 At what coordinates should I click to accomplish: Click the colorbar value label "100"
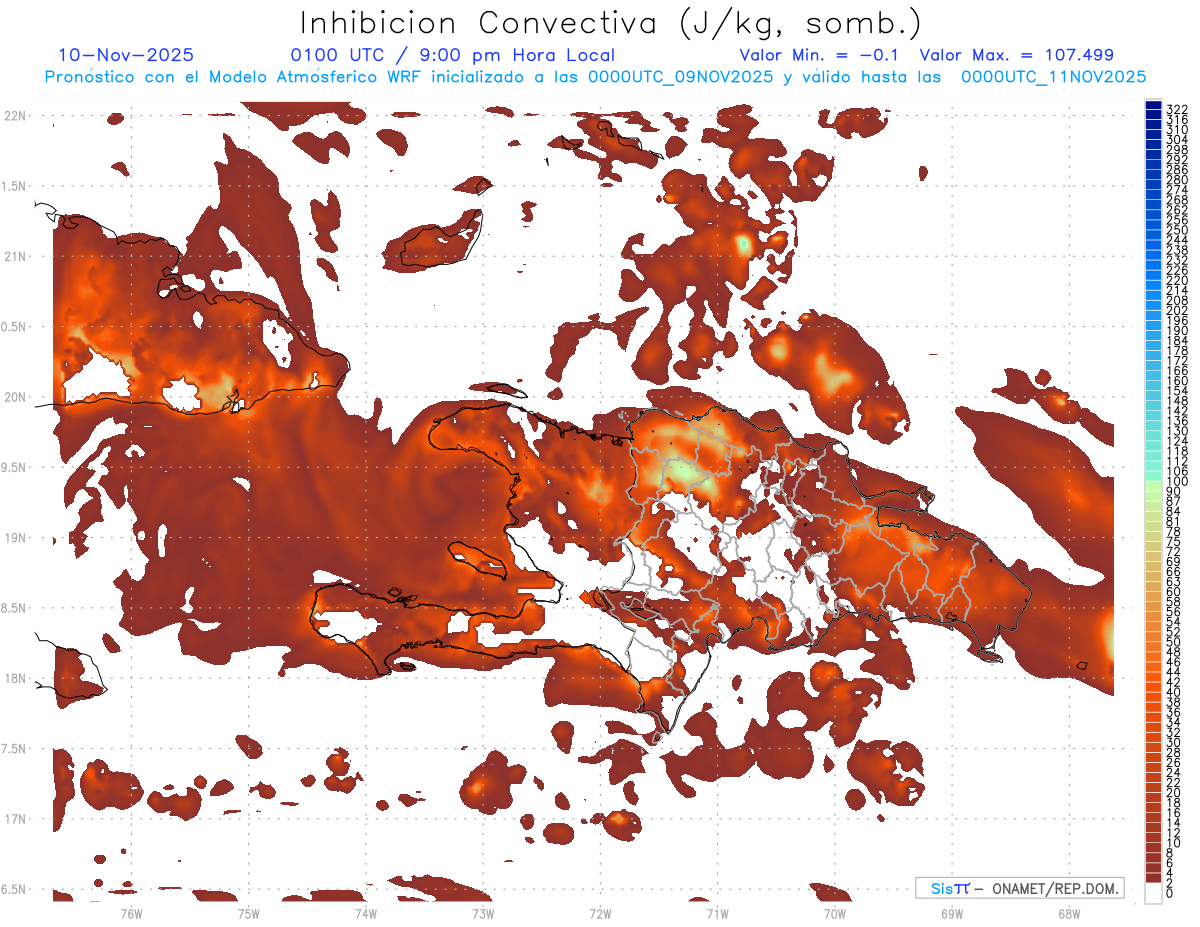tap(1177, 481)
